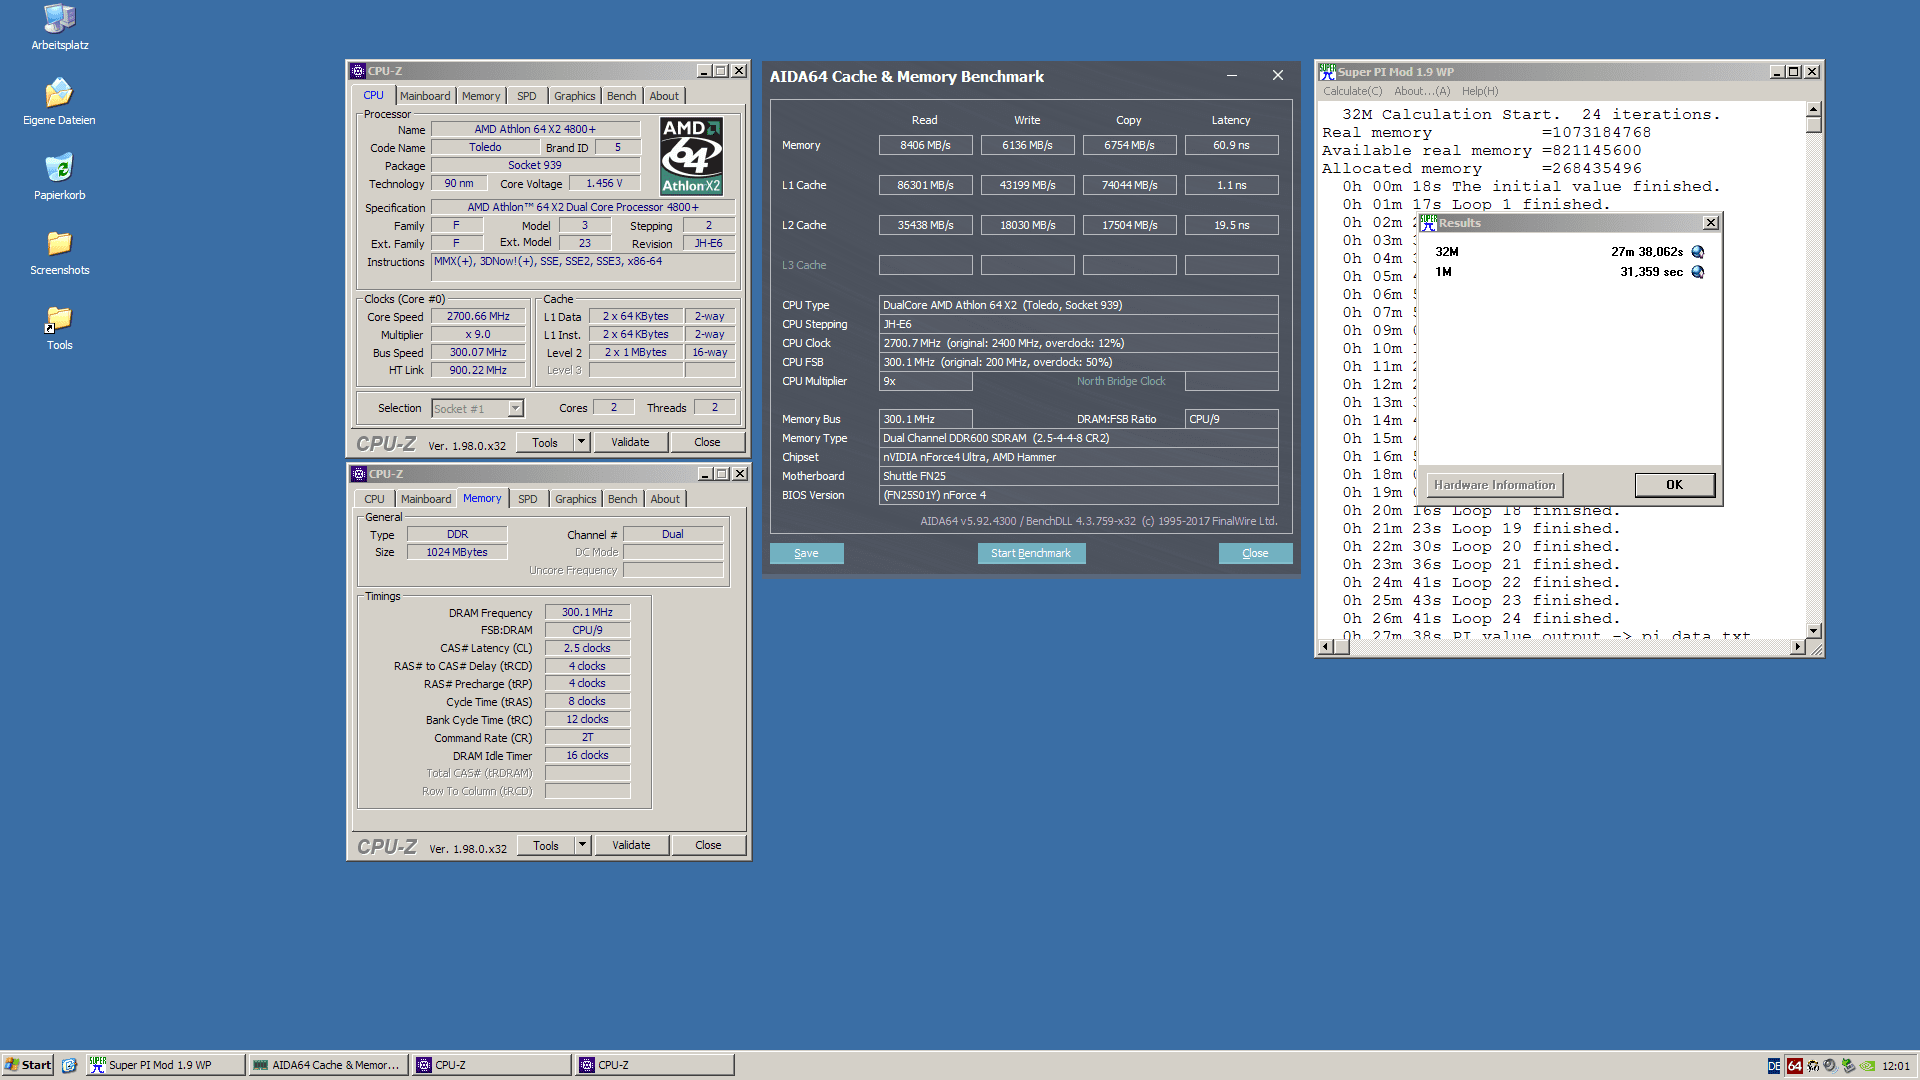The image size is (1920, 1080).
Task: Click the bottom CPU-Z window title icon
Action: coord(359,474)
